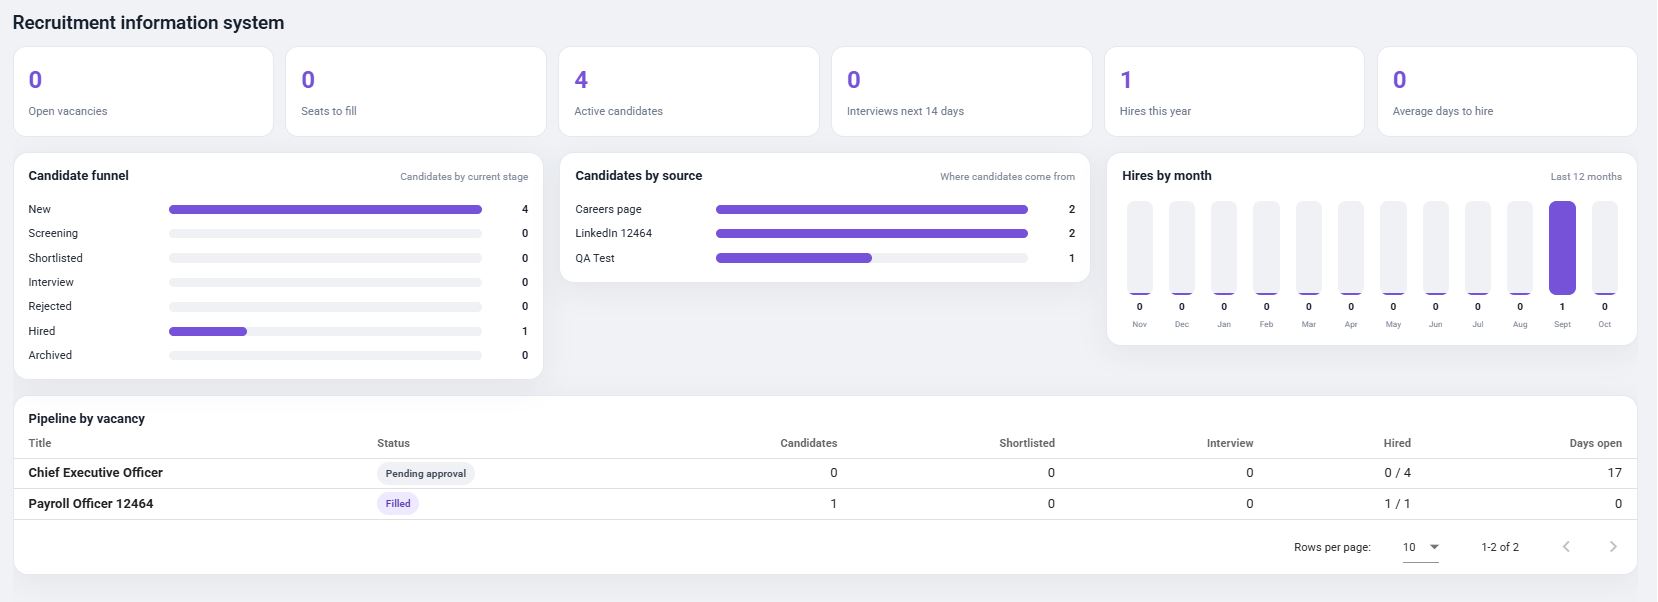The width and height of the screenshot is (1658, 602).
Task: Click the 1 / 1 hired value
Action: 1397,504
